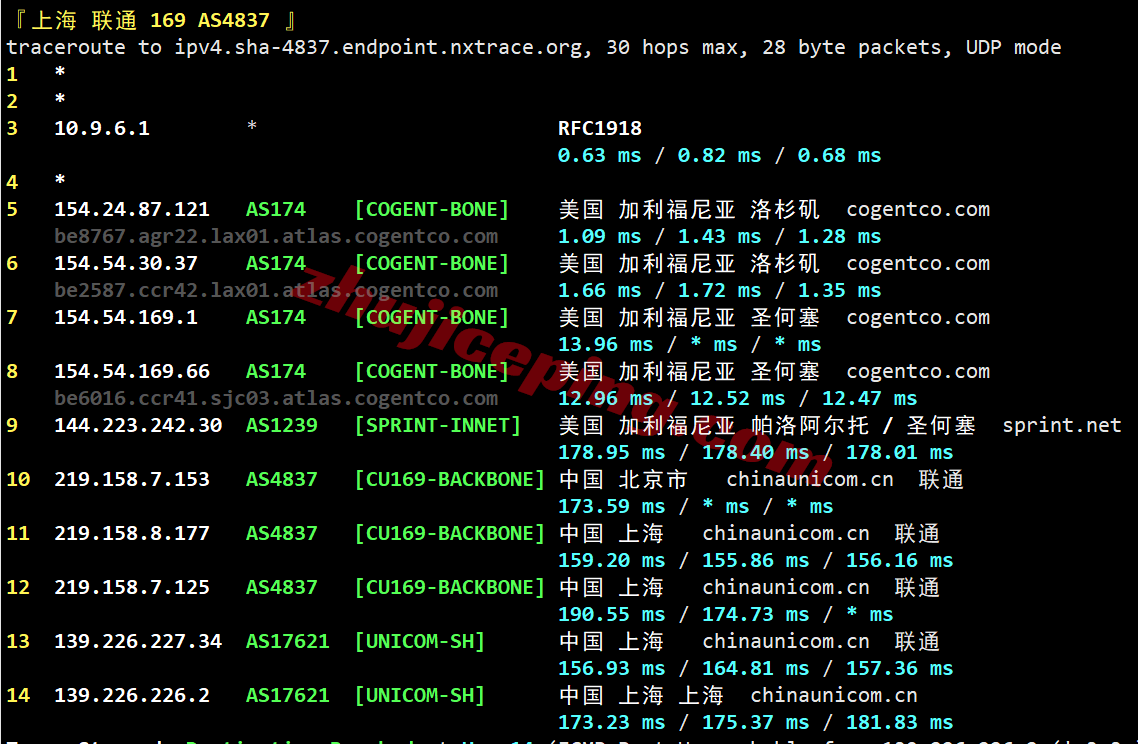
Task: Click '[UNICOM-SH]' tag on hop 13
Action: (x=419, y=642)
